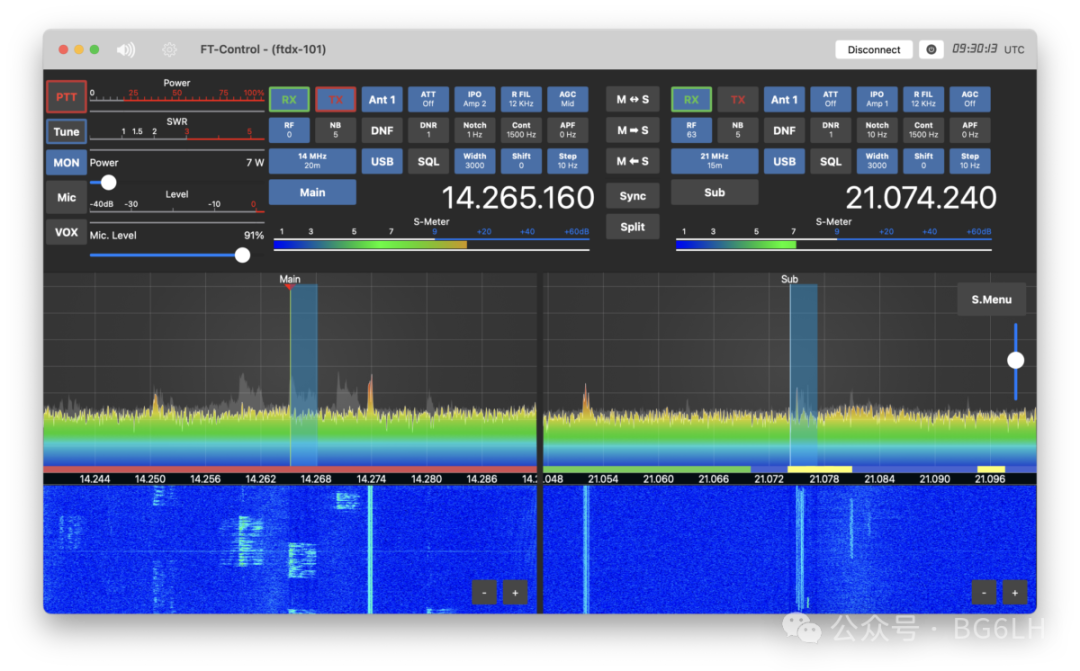This screenshot has width=1080, height=671.
Task: Toggle the VOX button
Action: point(66,232)
